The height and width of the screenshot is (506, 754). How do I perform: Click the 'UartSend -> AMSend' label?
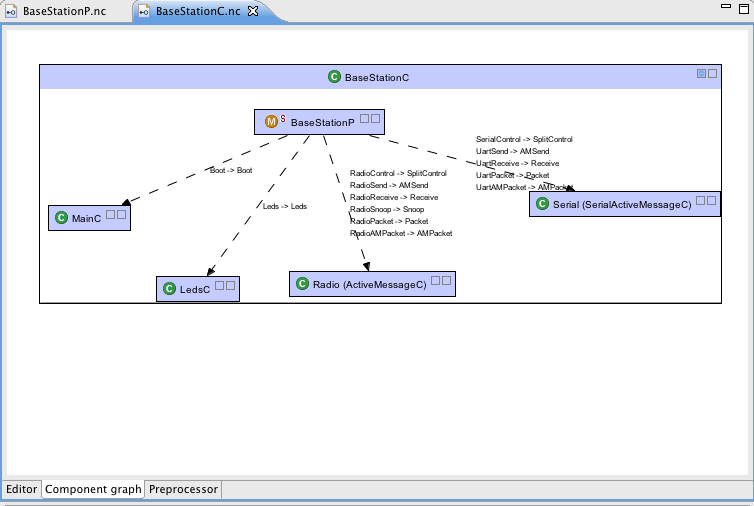(x=513, y=151)
